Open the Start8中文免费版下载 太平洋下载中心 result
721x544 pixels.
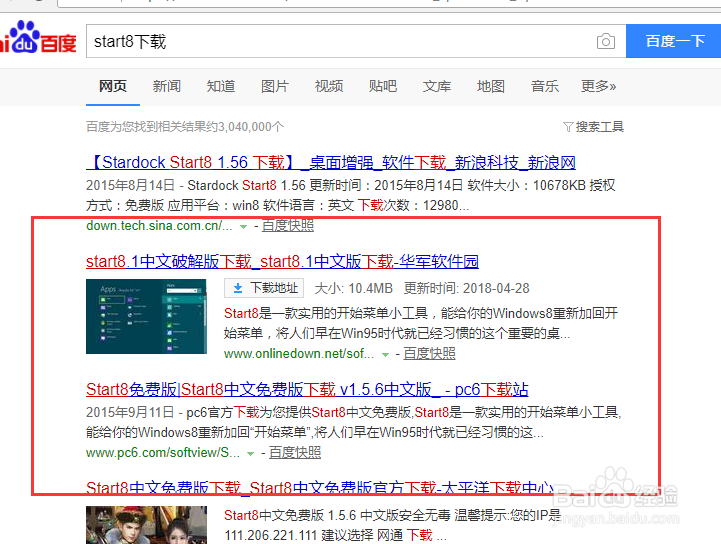tap(320, 488)
